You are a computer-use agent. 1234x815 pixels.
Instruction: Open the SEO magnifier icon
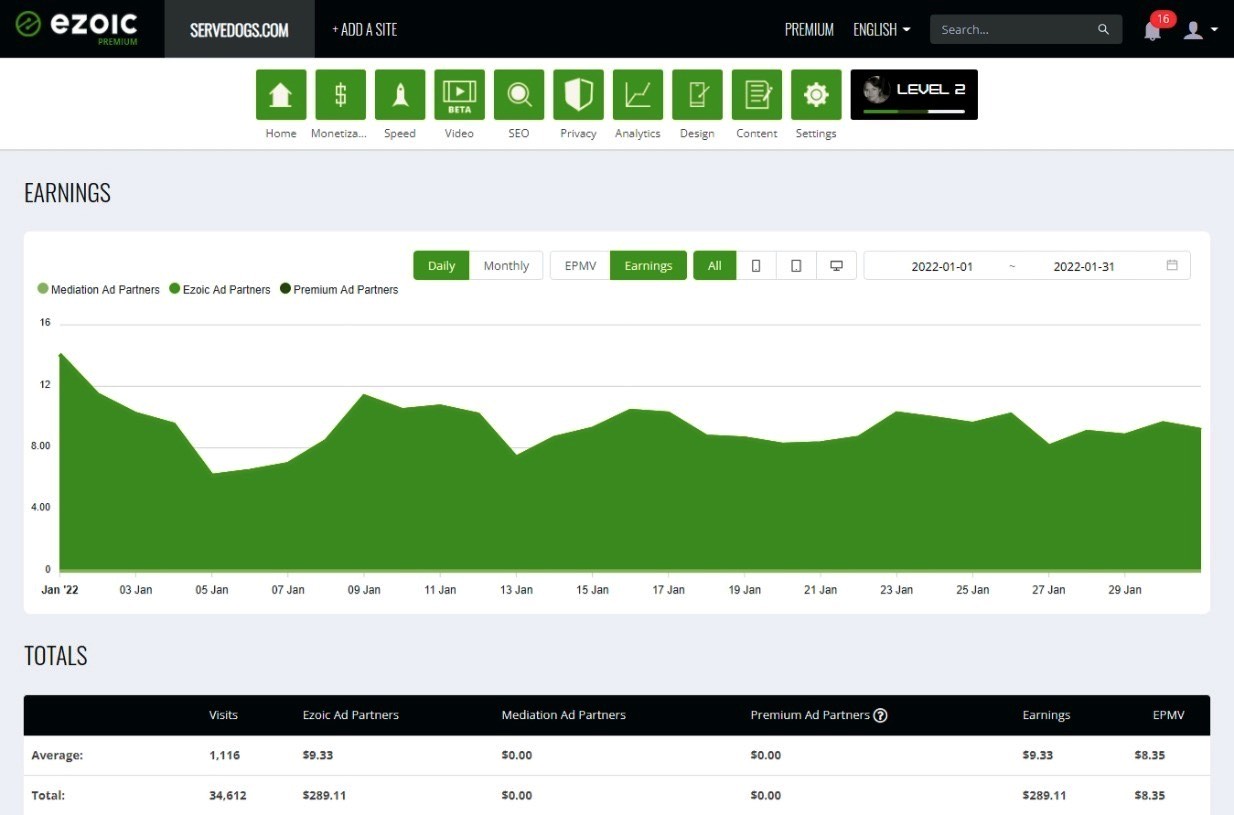(x=519, y=95)
